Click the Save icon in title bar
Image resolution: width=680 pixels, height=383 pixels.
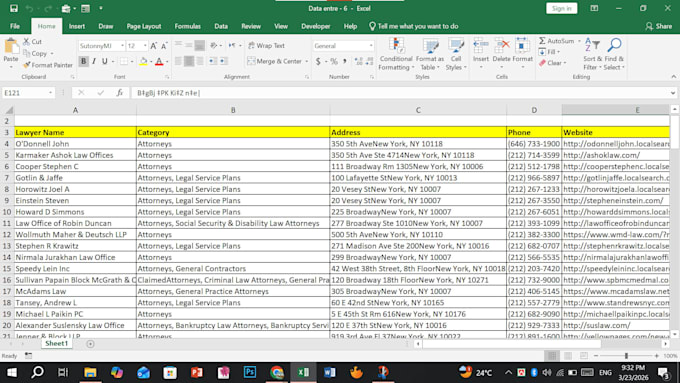(14, 8)
